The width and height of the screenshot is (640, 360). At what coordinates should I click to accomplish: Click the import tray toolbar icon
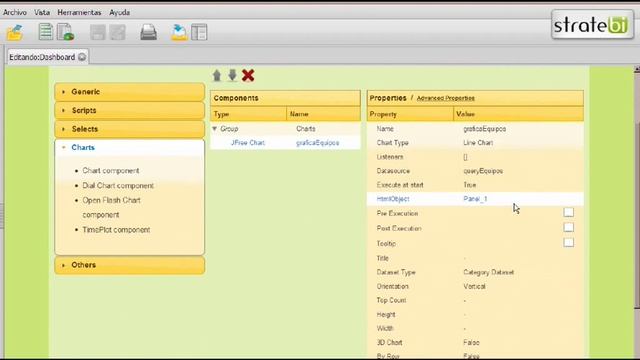click(x=179, y=32)
